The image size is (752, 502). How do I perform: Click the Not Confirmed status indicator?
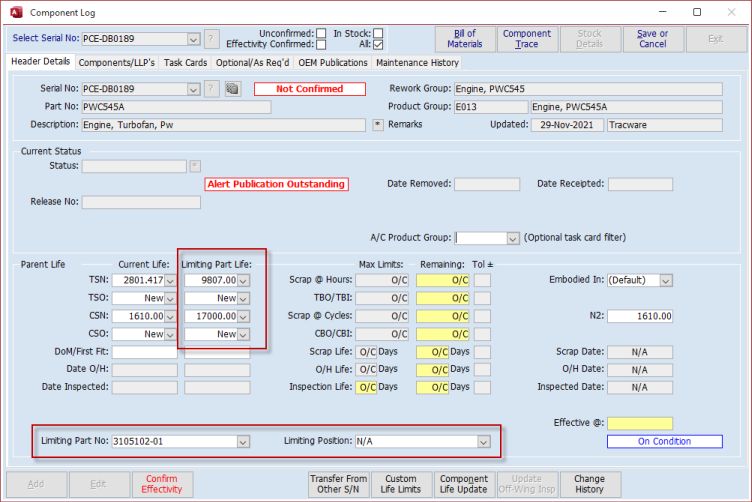pyautogui.click(x=310, y=89)
